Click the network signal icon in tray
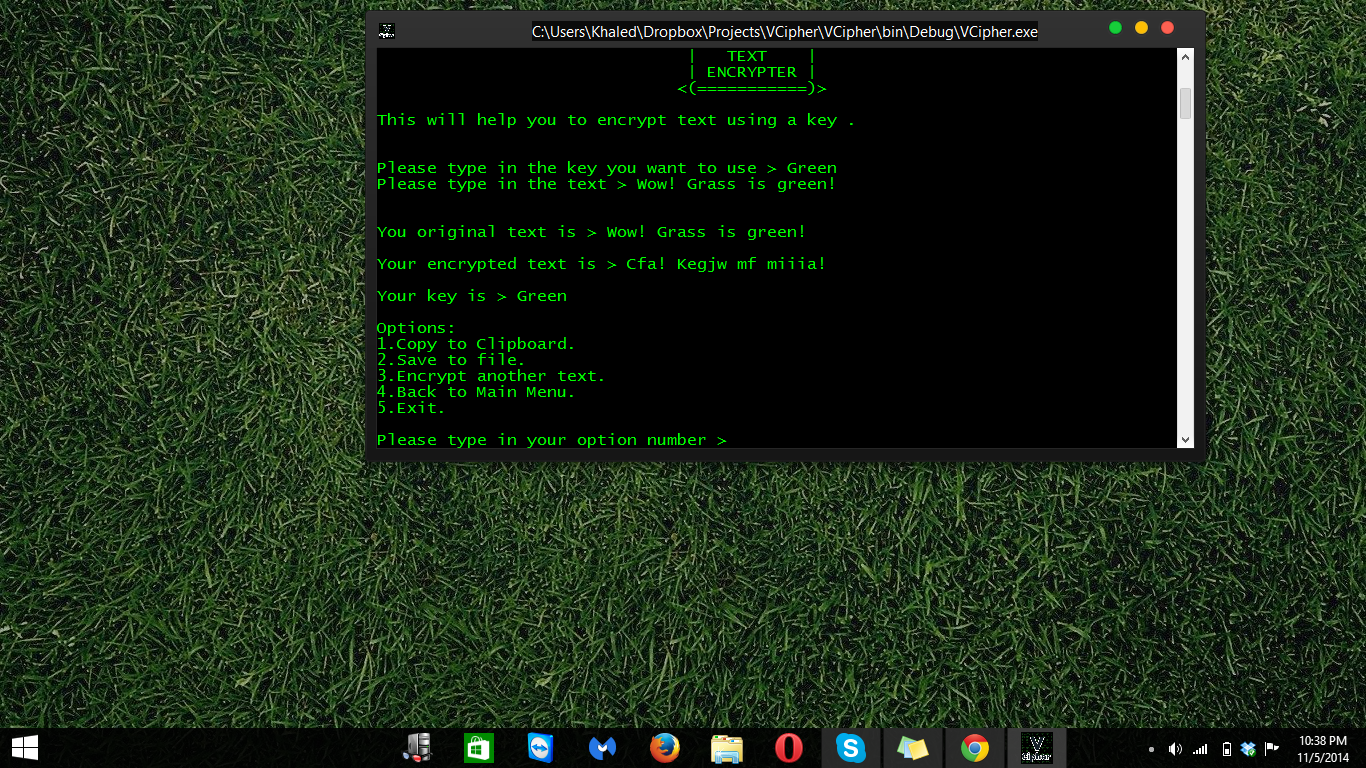The width and height of the screenshot is (1366, 768). pos(1199,748)
